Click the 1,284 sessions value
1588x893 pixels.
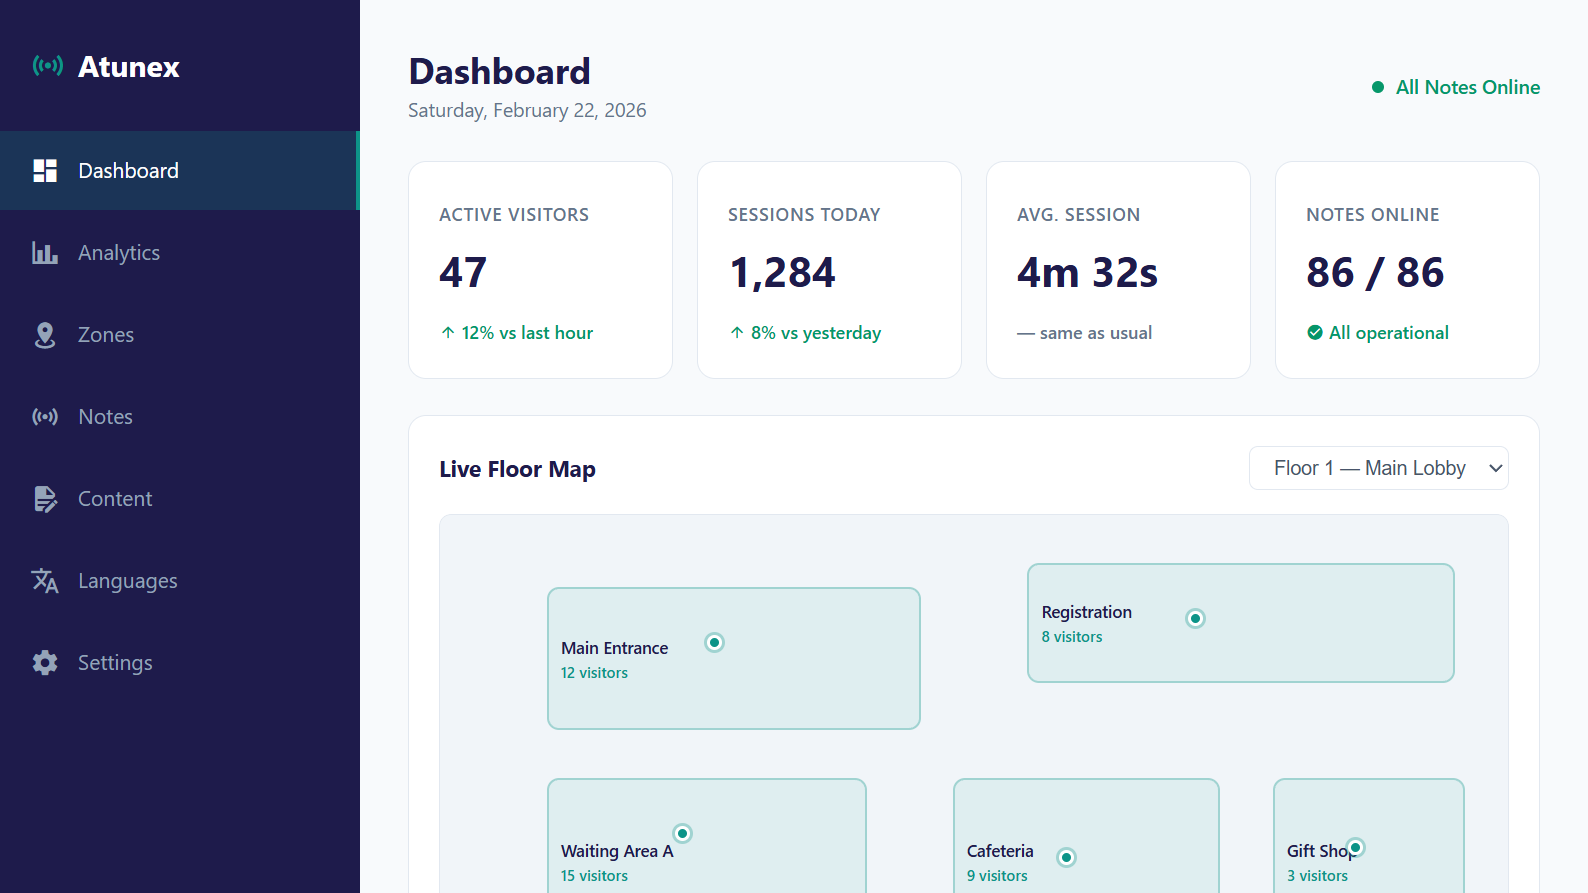782,272
